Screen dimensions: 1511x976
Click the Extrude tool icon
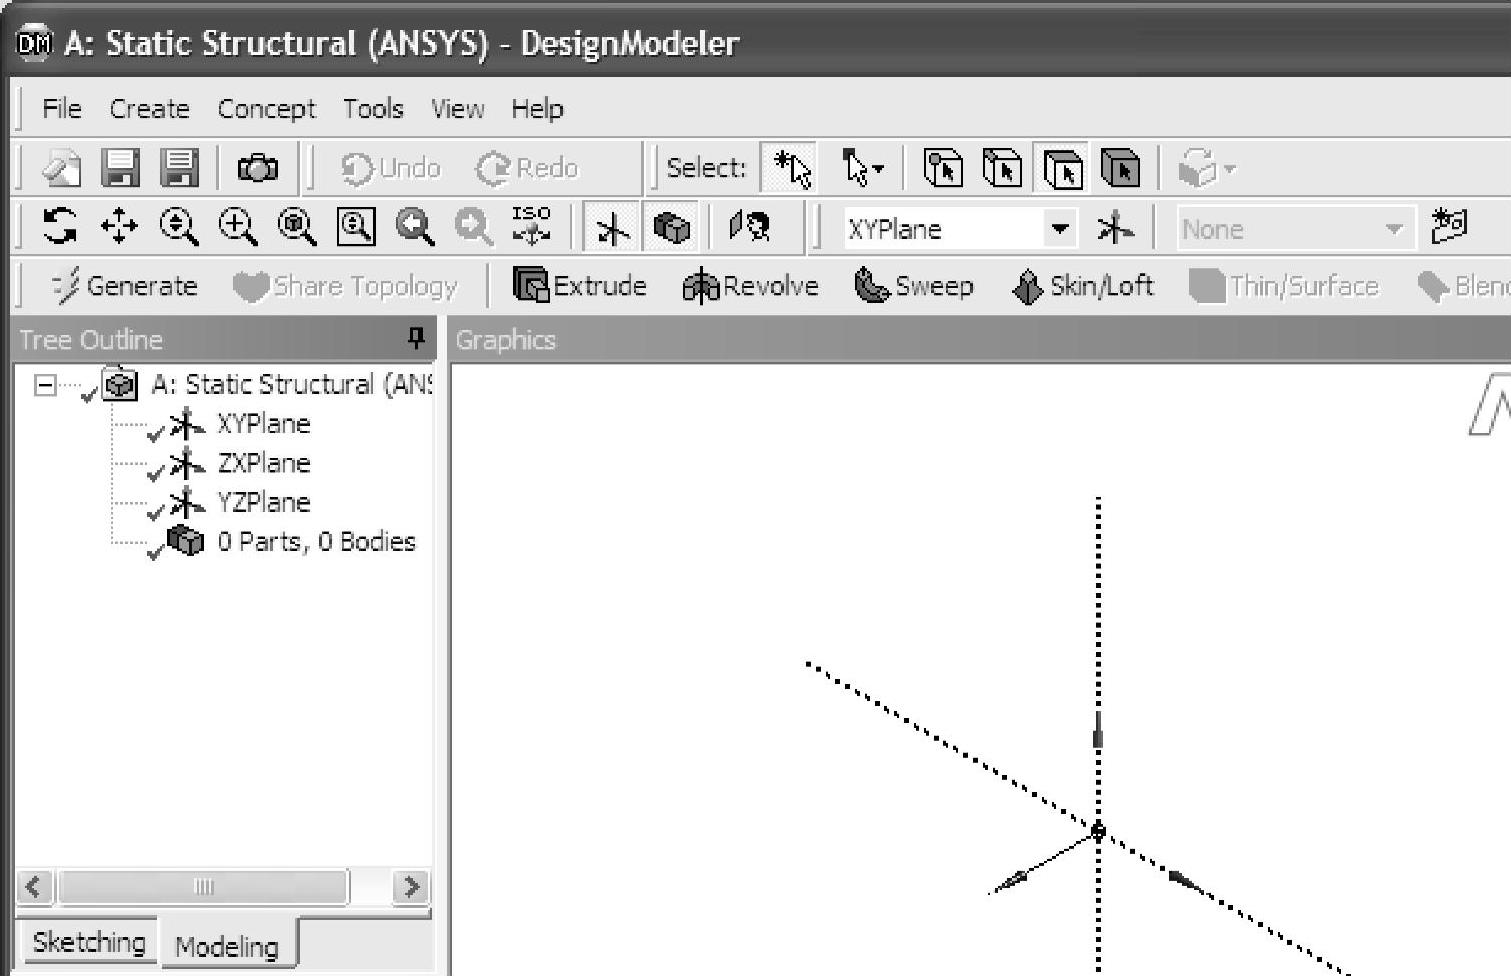(x=531, y=286)
